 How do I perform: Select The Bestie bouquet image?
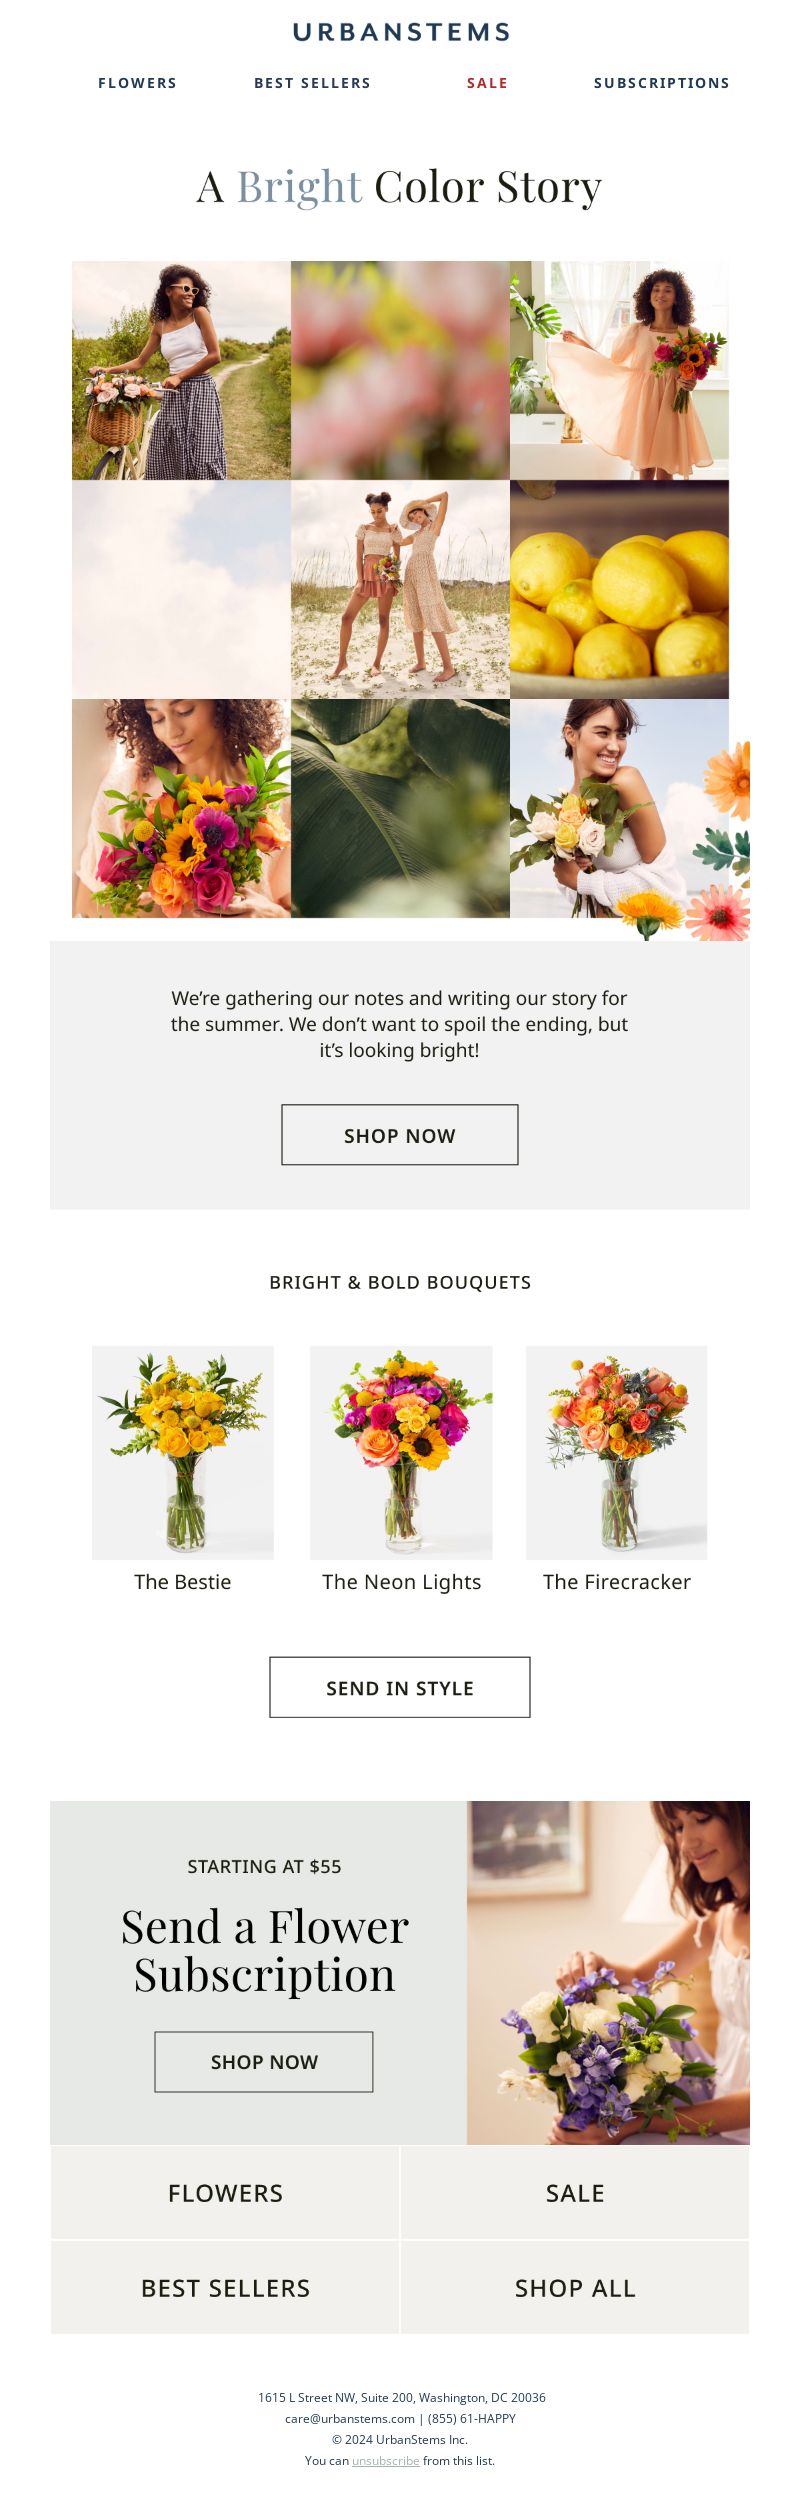[x=183, y=1452]
